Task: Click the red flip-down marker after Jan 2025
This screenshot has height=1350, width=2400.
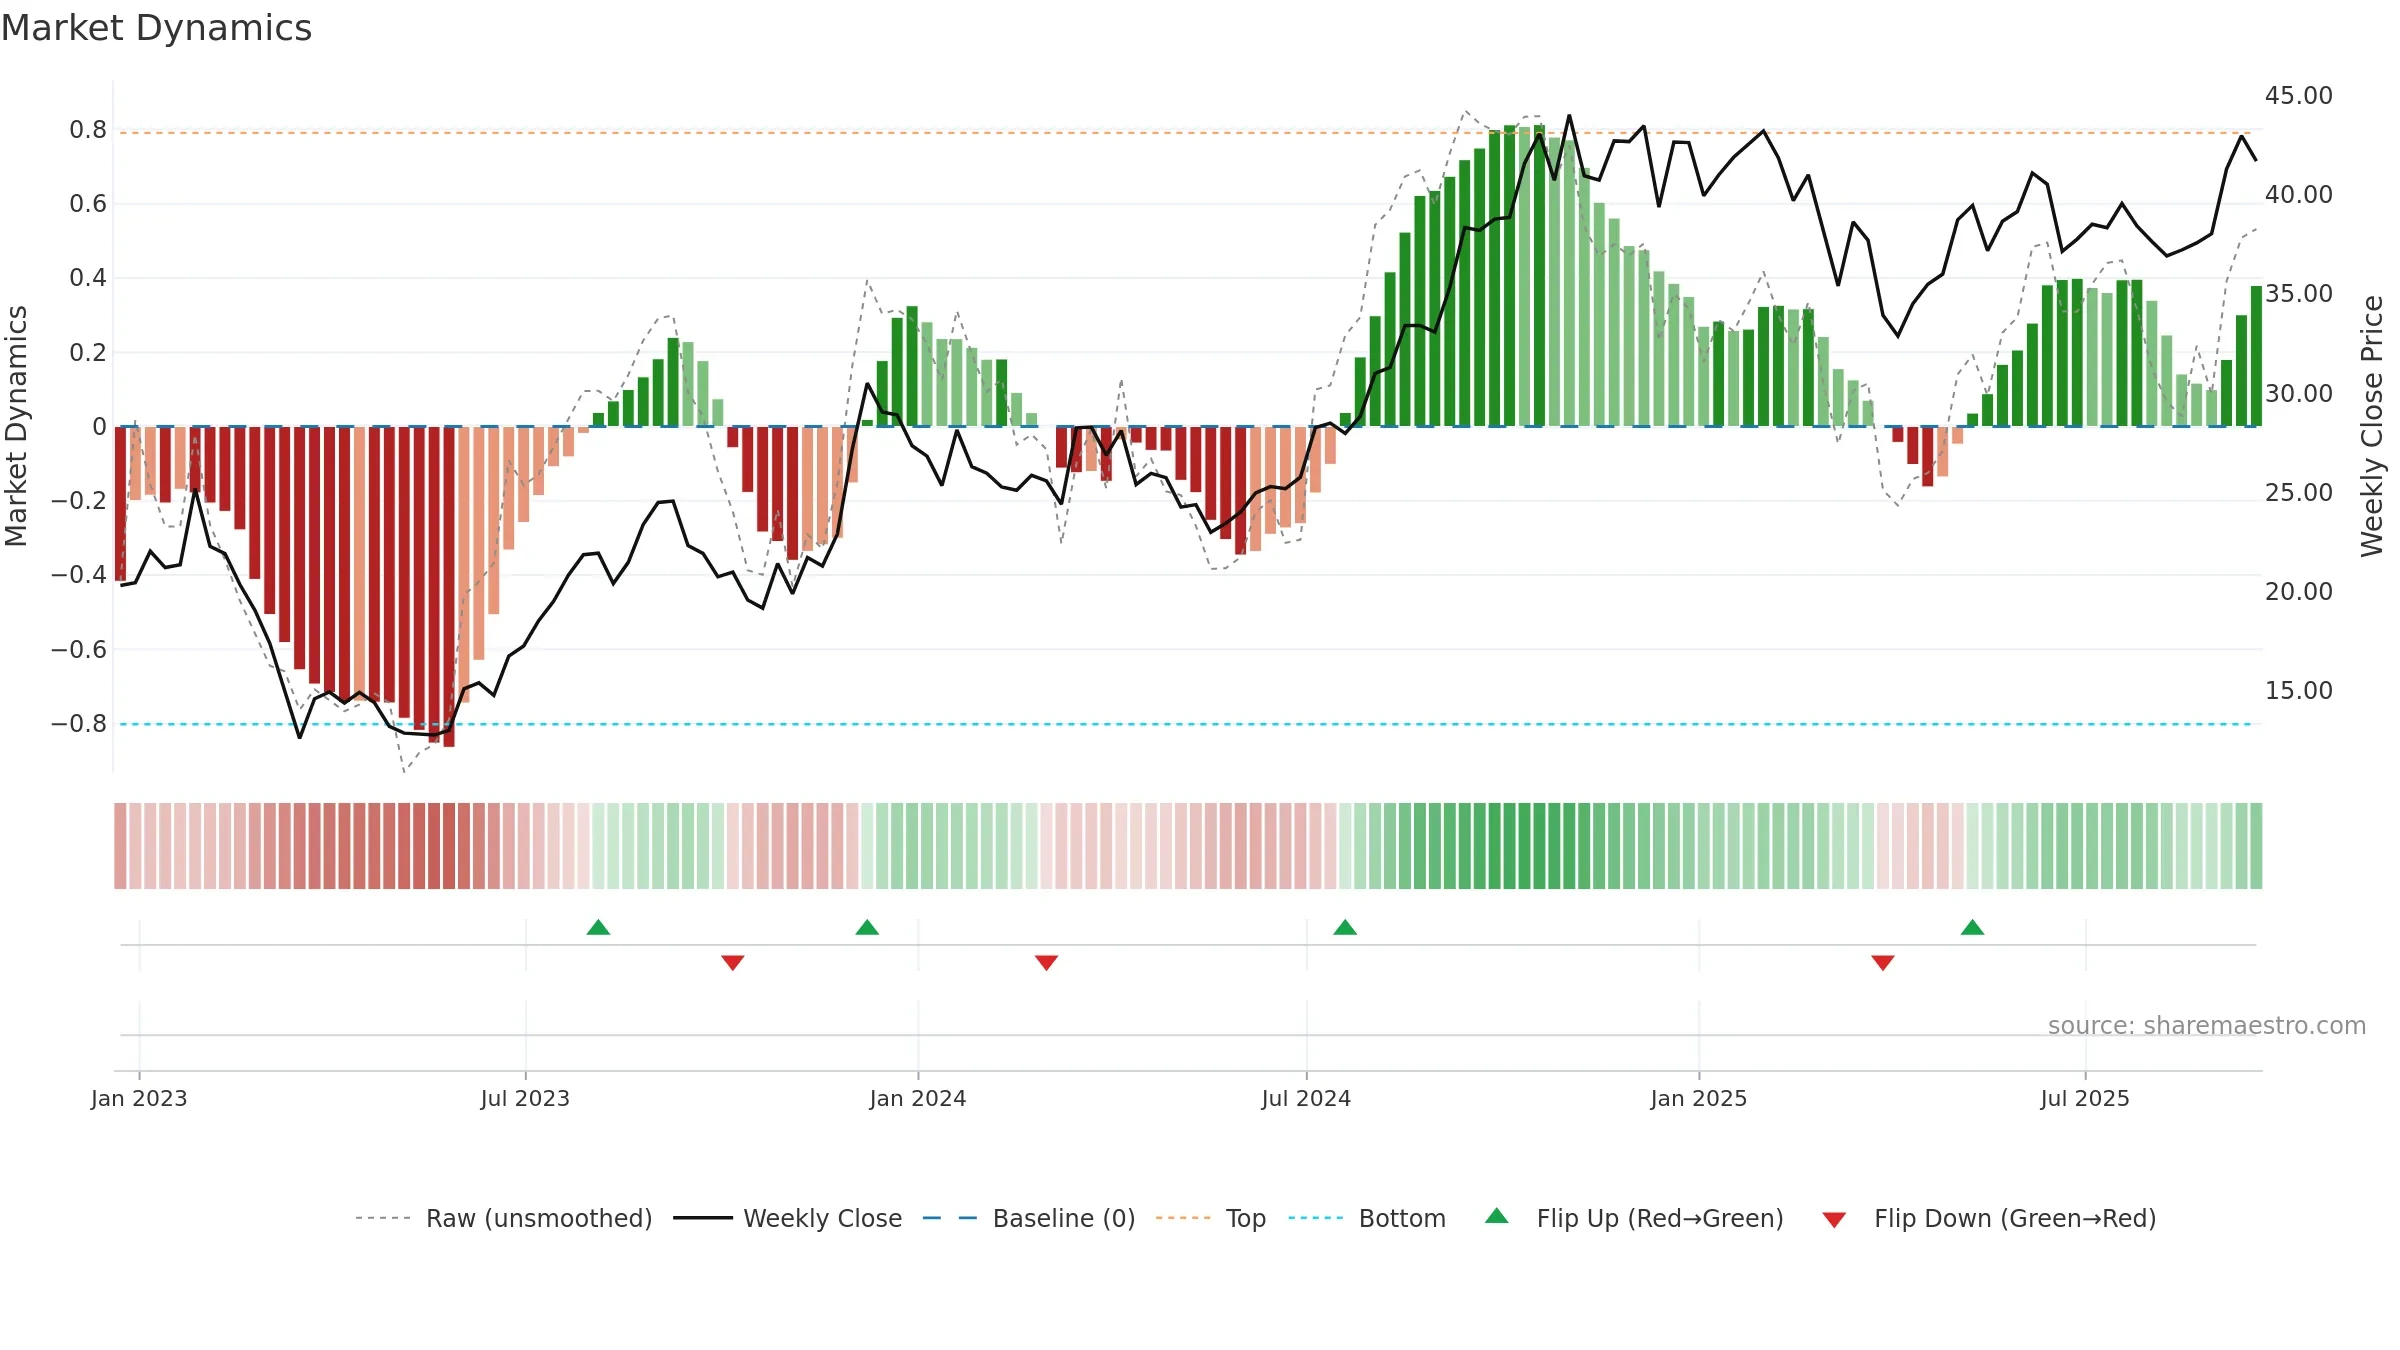Action: pos(1882,962)
